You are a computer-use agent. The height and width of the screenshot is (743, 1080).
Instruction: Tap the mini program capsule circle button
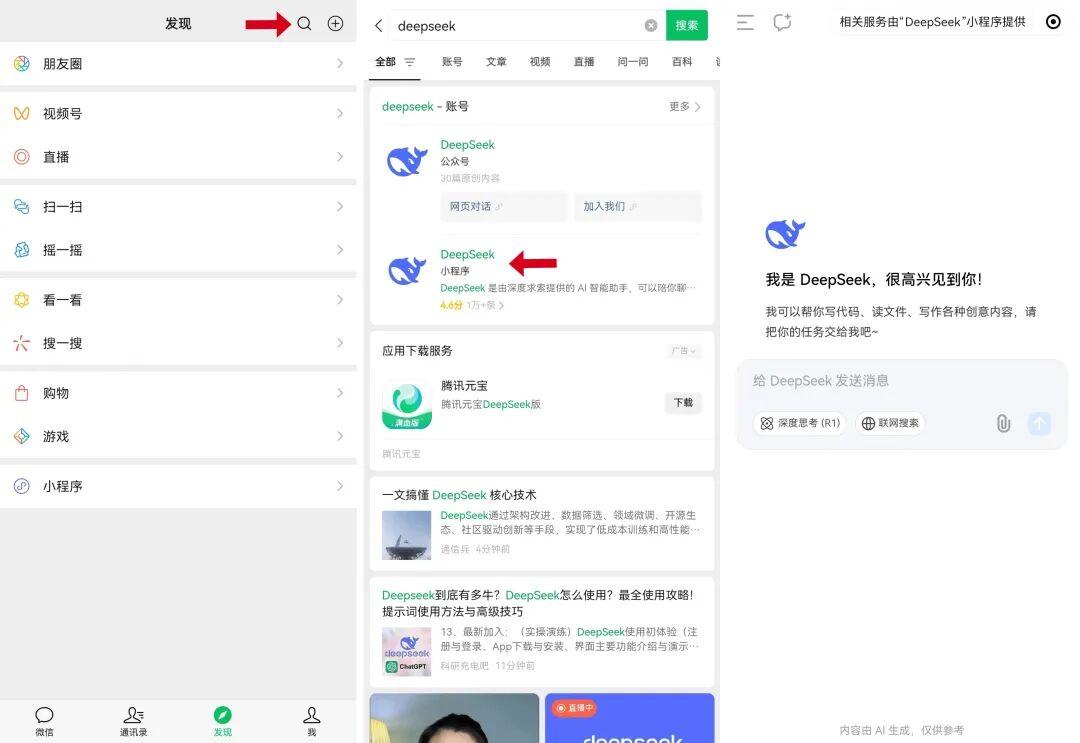pos(1053,22)
